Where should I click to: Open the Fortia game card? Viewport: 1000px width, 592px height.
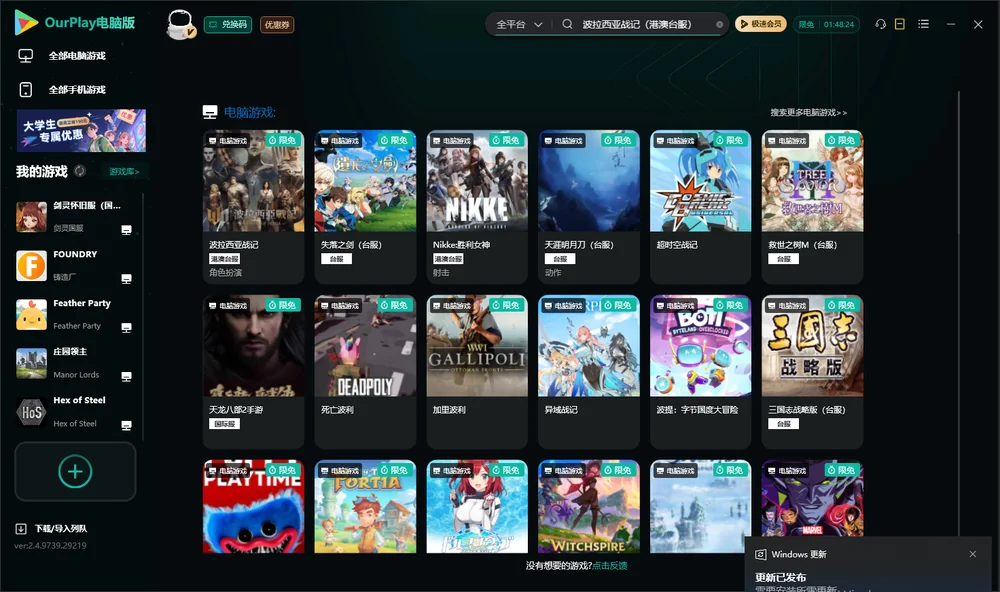(365, 507)
